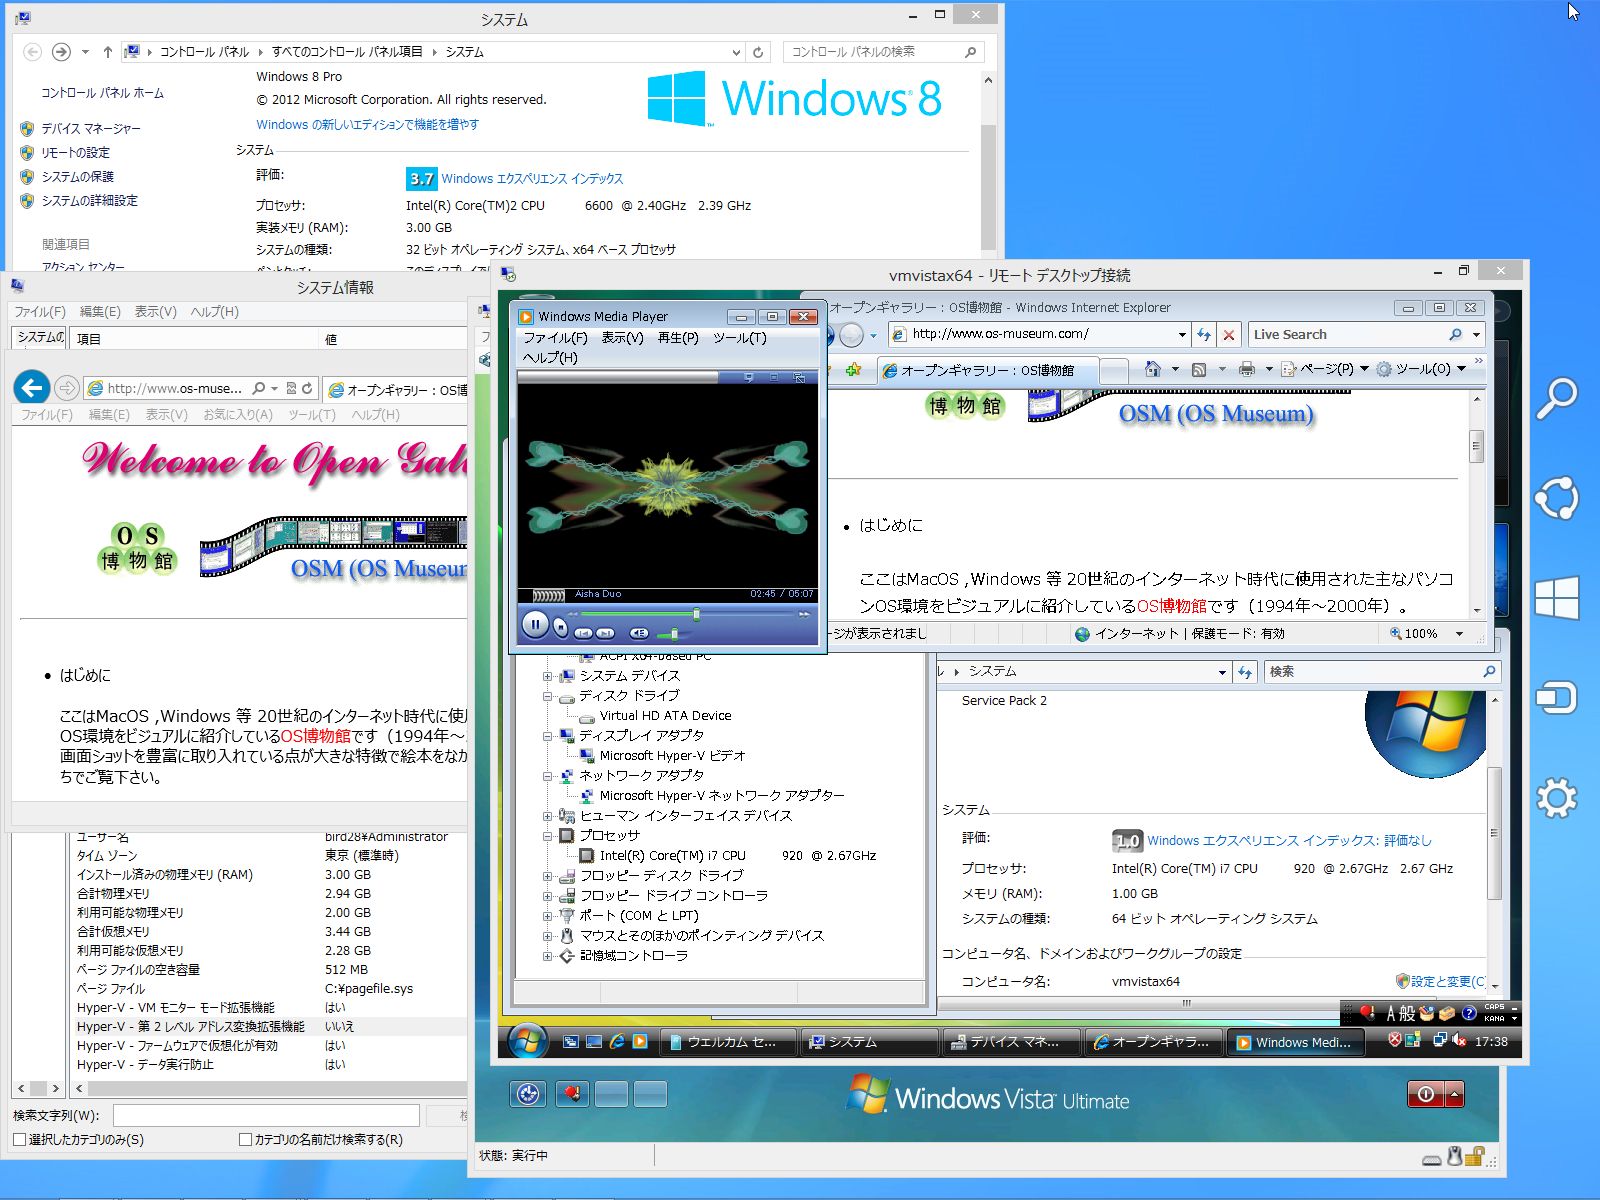Click blue back arrow in the Windows 8 Internet Explorer
This screenshot has width=1600, height=1200.
point(32,388)
